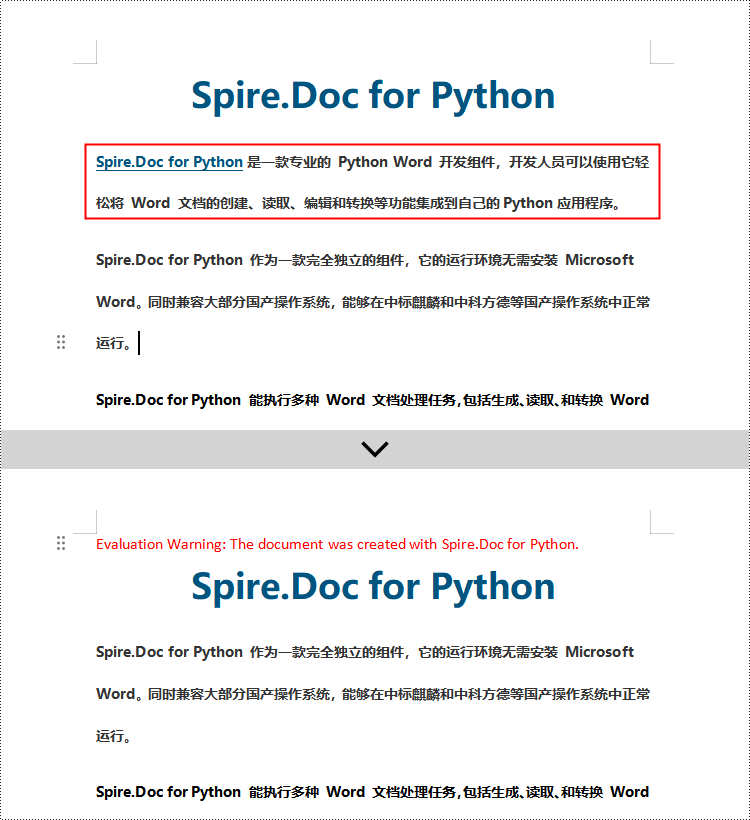Click the bottom document's Spire.Doc for Python title
750x820 pixels.
(x=373, y=587)
